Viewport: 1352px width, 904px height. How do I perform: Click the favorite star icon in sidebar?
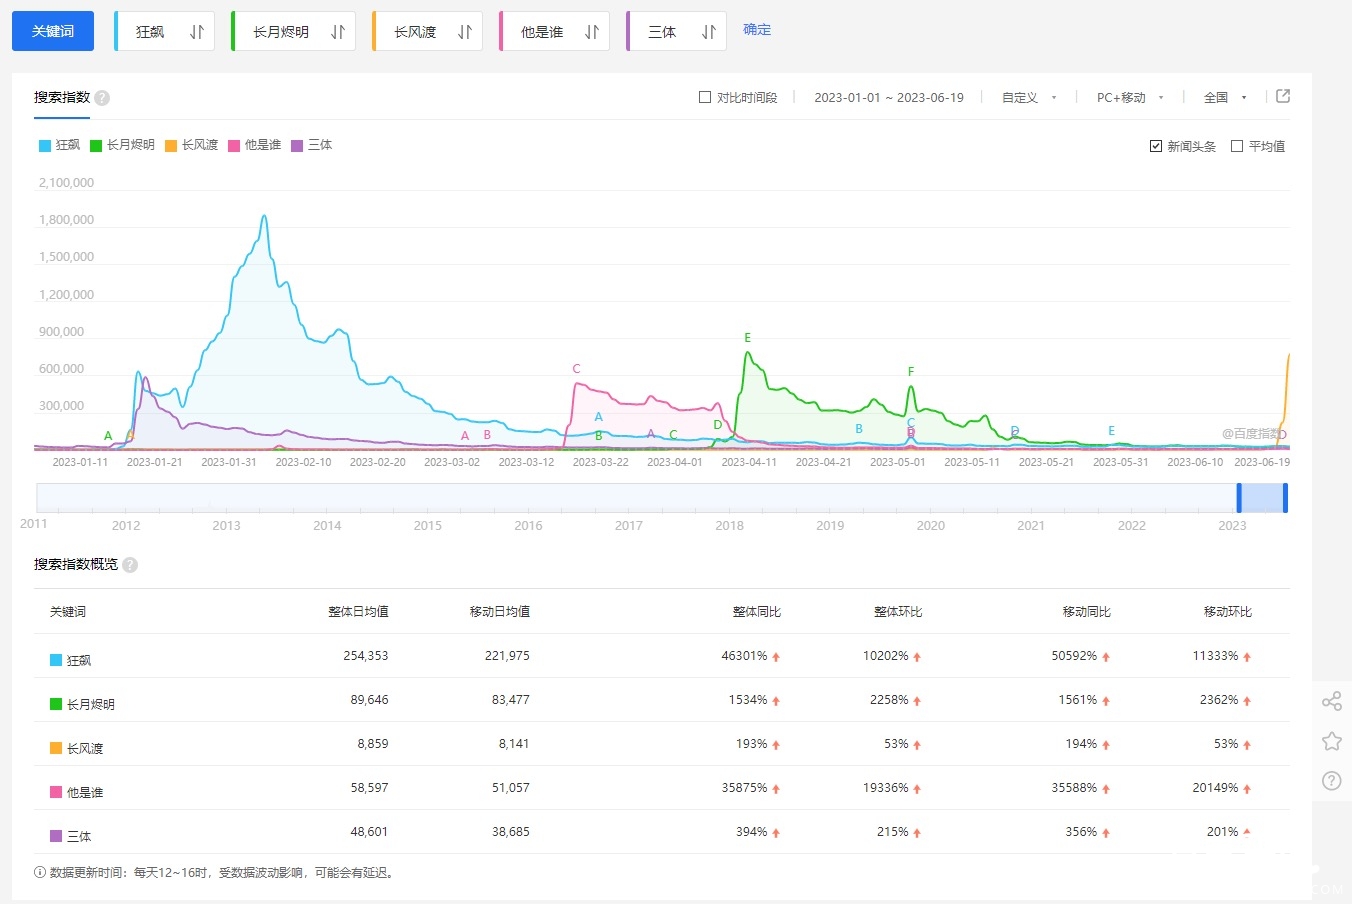pyautogui.click(x=1332, y=741)
